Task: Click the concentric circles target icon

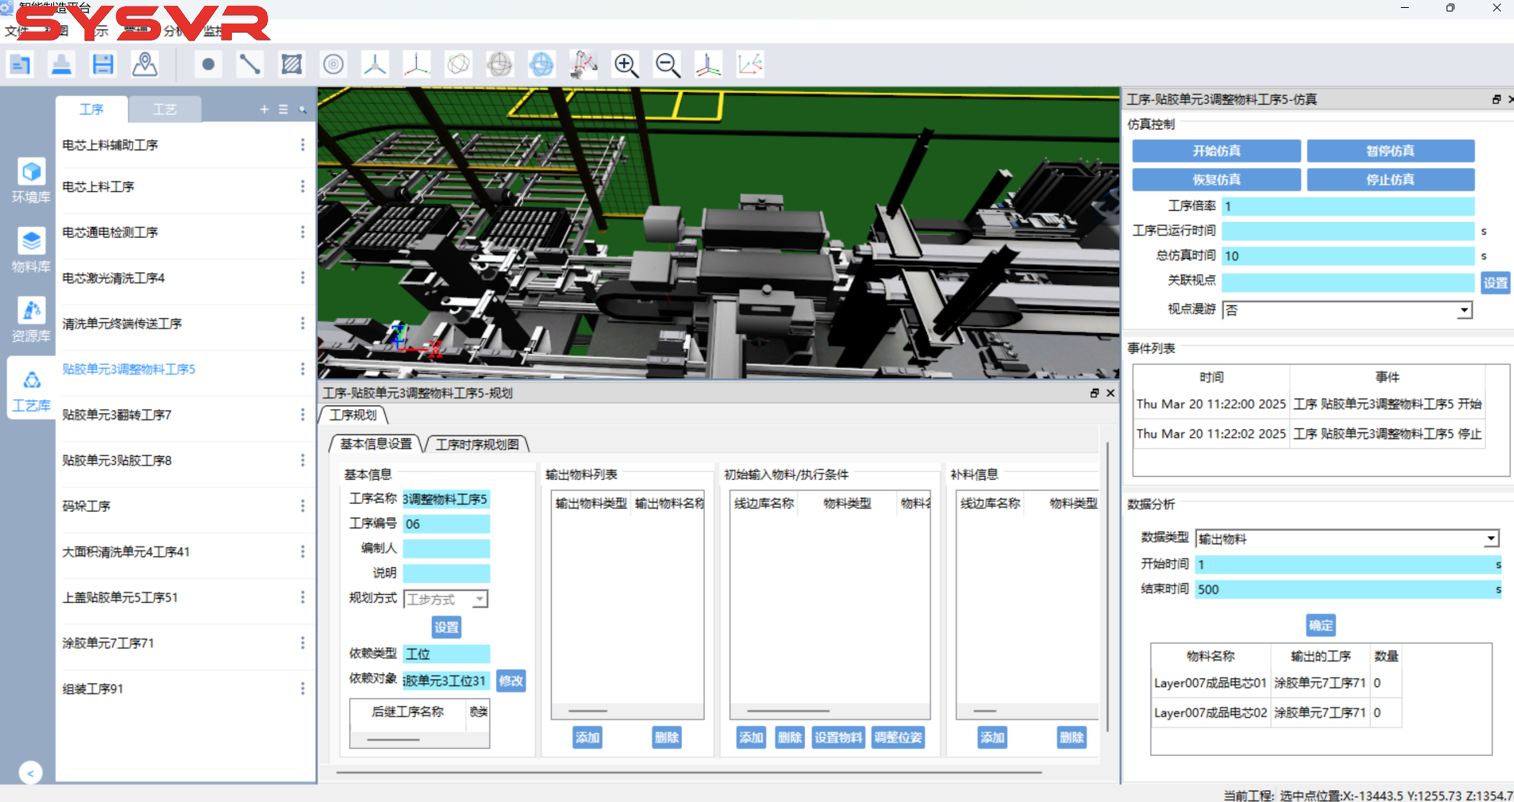Action: click(333, 65)
